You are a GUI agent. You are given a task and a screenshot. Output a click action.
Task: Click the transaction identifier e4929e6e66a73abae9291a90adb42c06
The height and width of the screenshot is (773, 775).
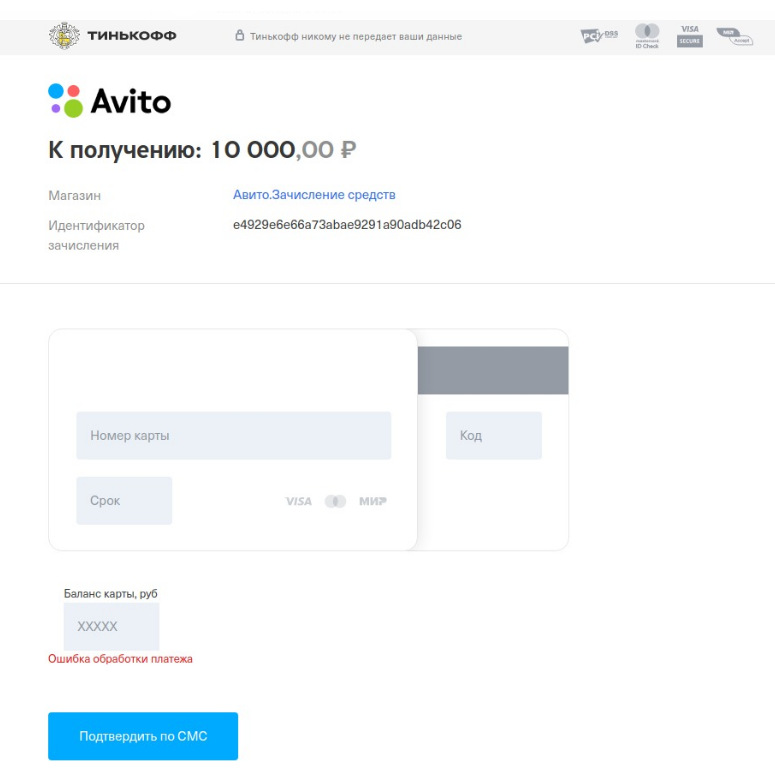(347, 225)
